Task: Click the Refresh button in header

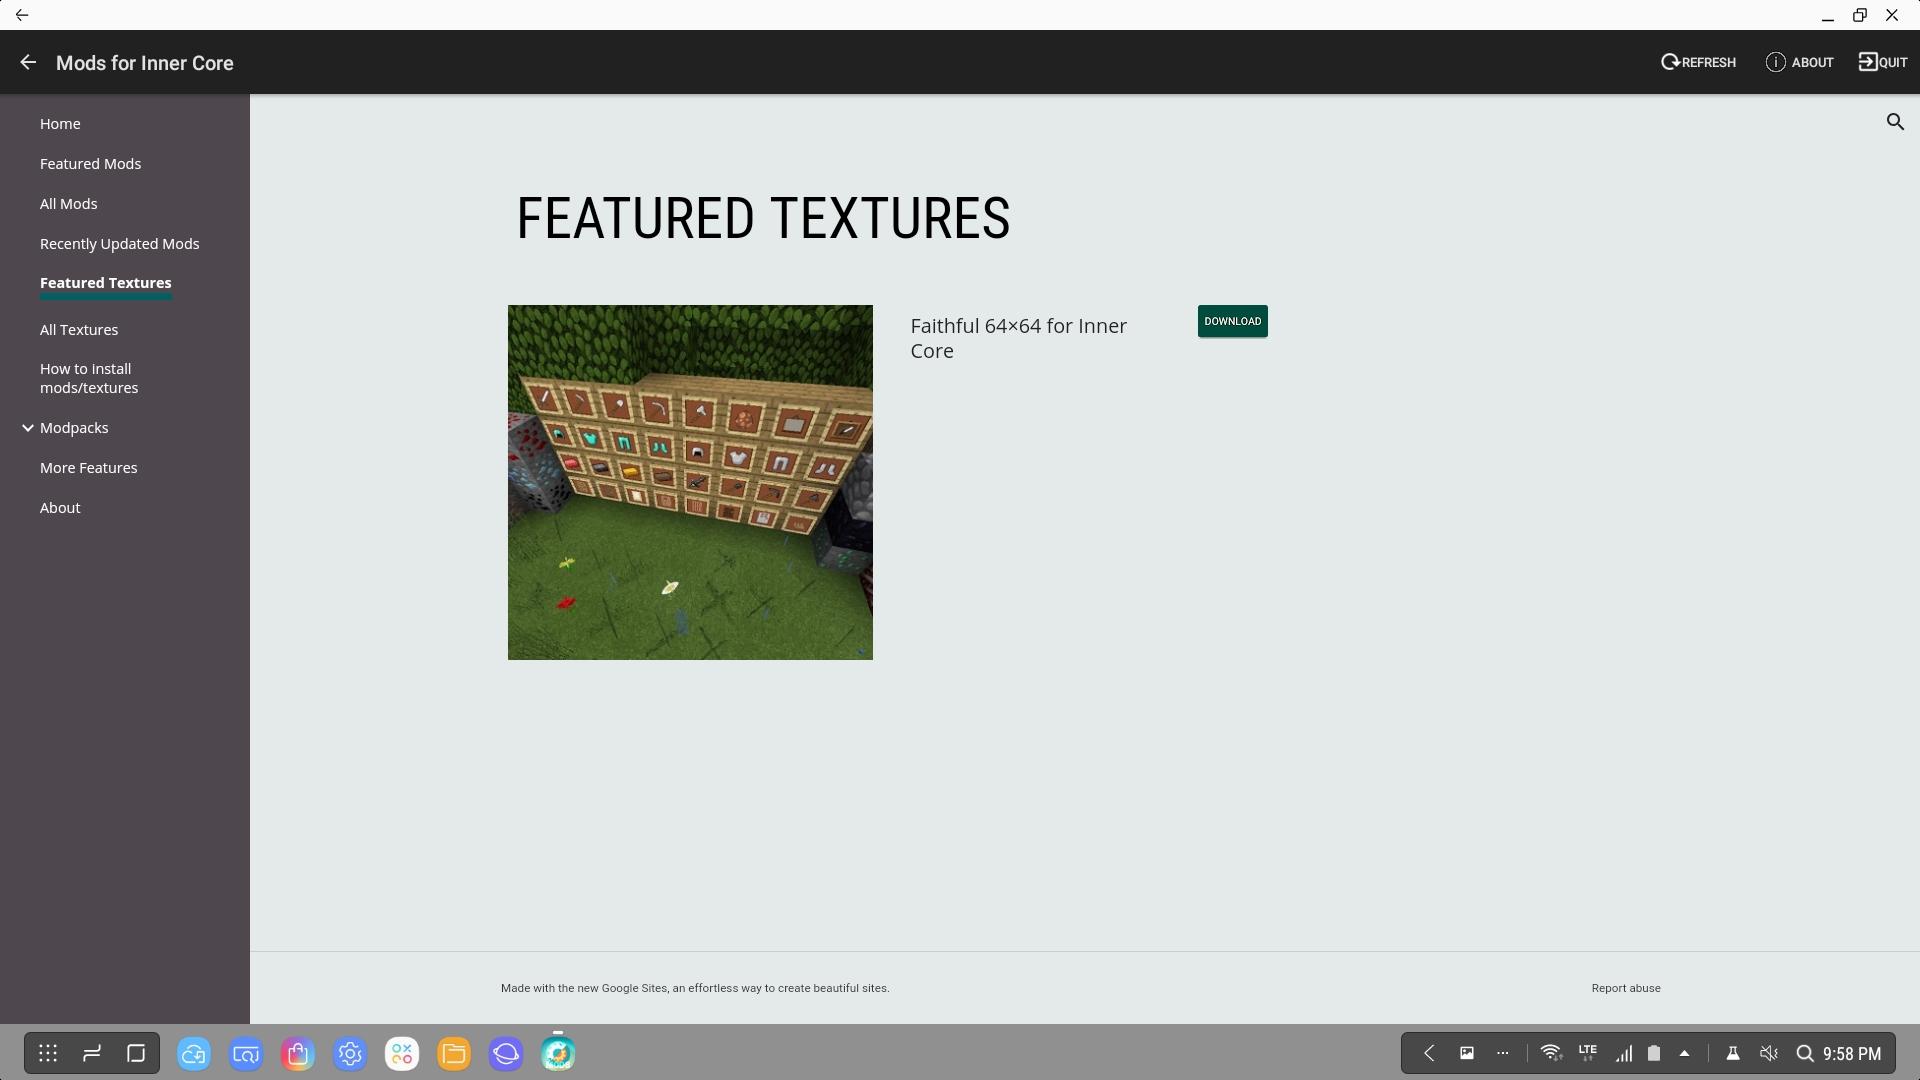Action: [1698, 62]
